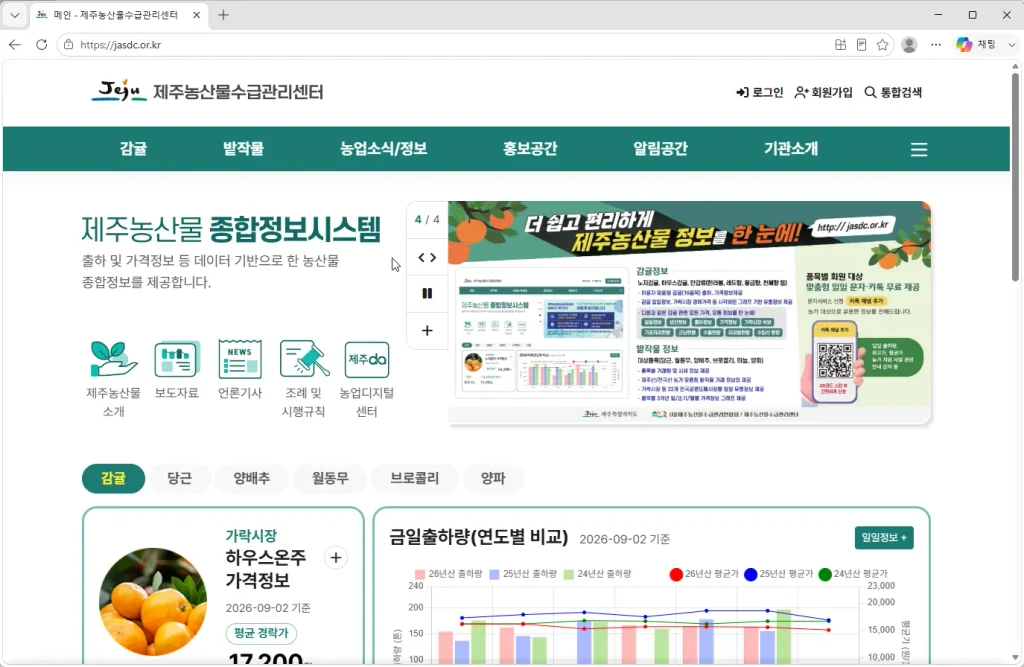Expand 하우스온주 가격정보 plus button
Screen dimensions: 1024x667
coord(336,558)
